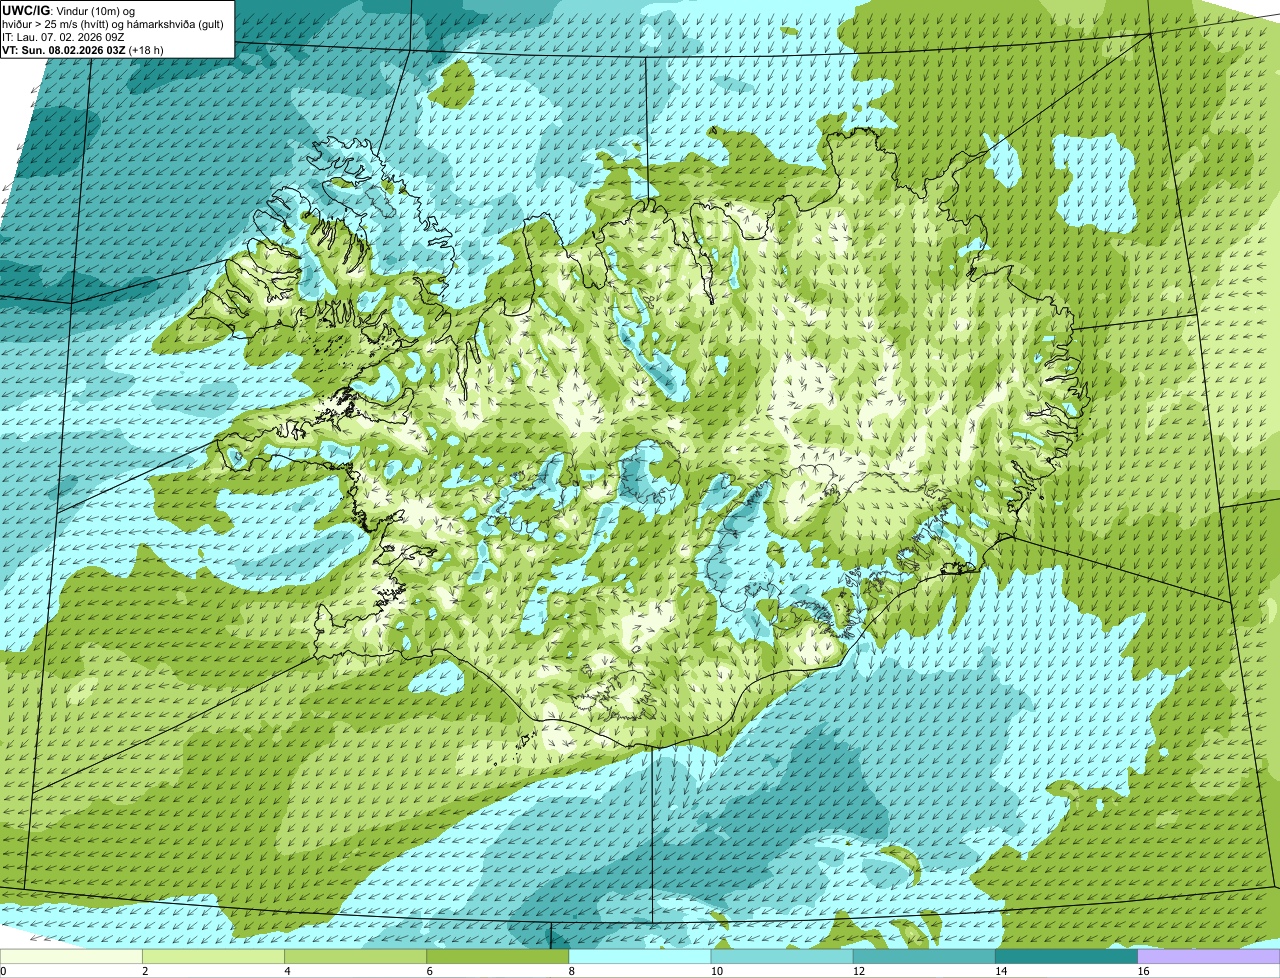Click the pale cream 0–2 legend swatch
1280x978 pixels.
(71, 957)
